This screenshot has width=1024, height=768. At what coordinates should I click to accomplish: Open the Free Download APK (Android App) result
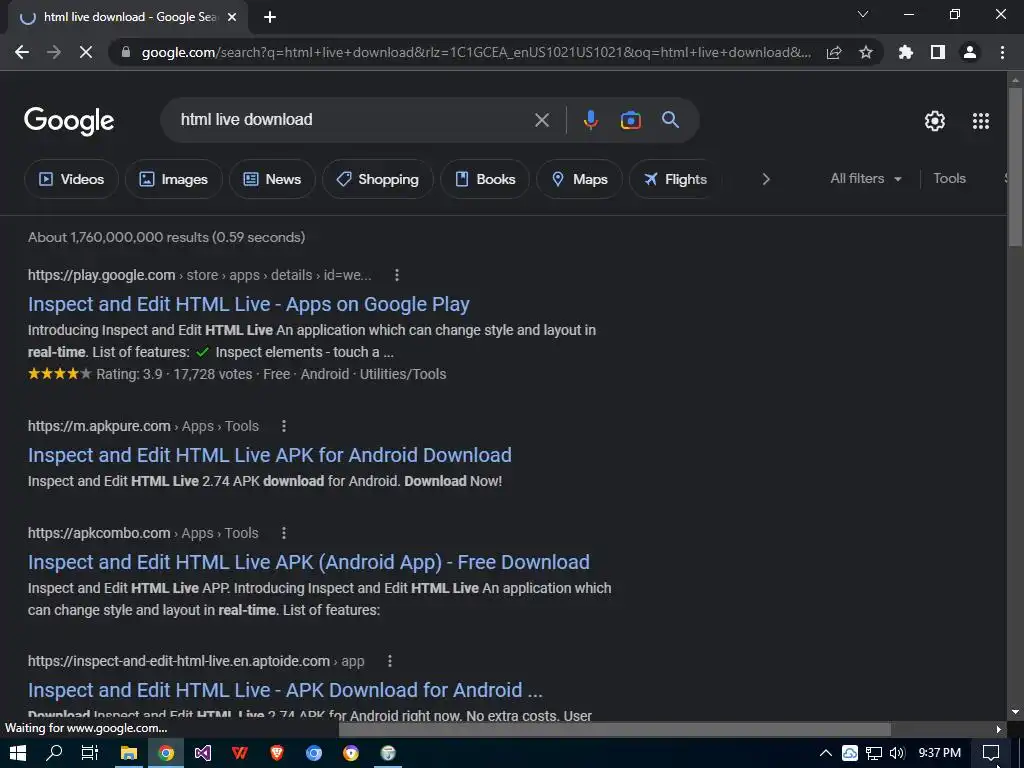click(309, 562)
